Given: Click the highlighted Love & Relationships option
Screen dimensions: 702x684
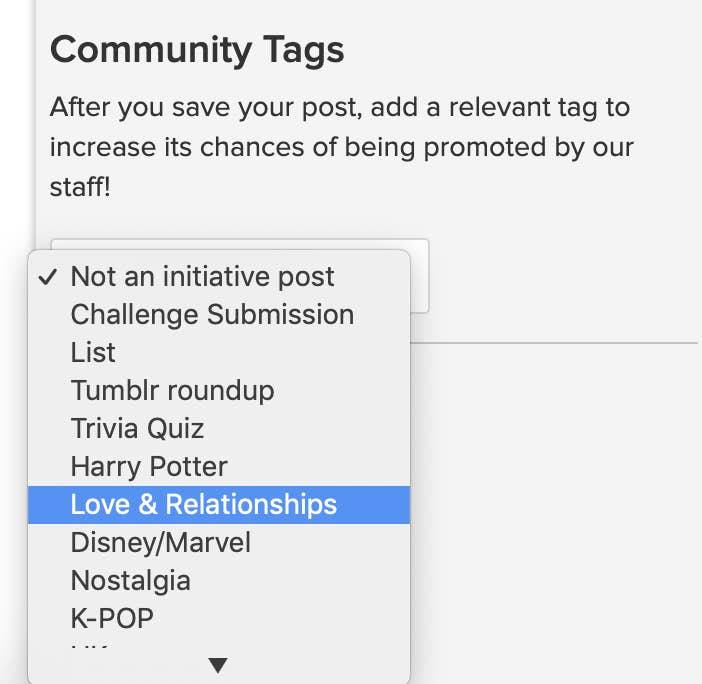Looking at the screenshot, I should point(204,504).
